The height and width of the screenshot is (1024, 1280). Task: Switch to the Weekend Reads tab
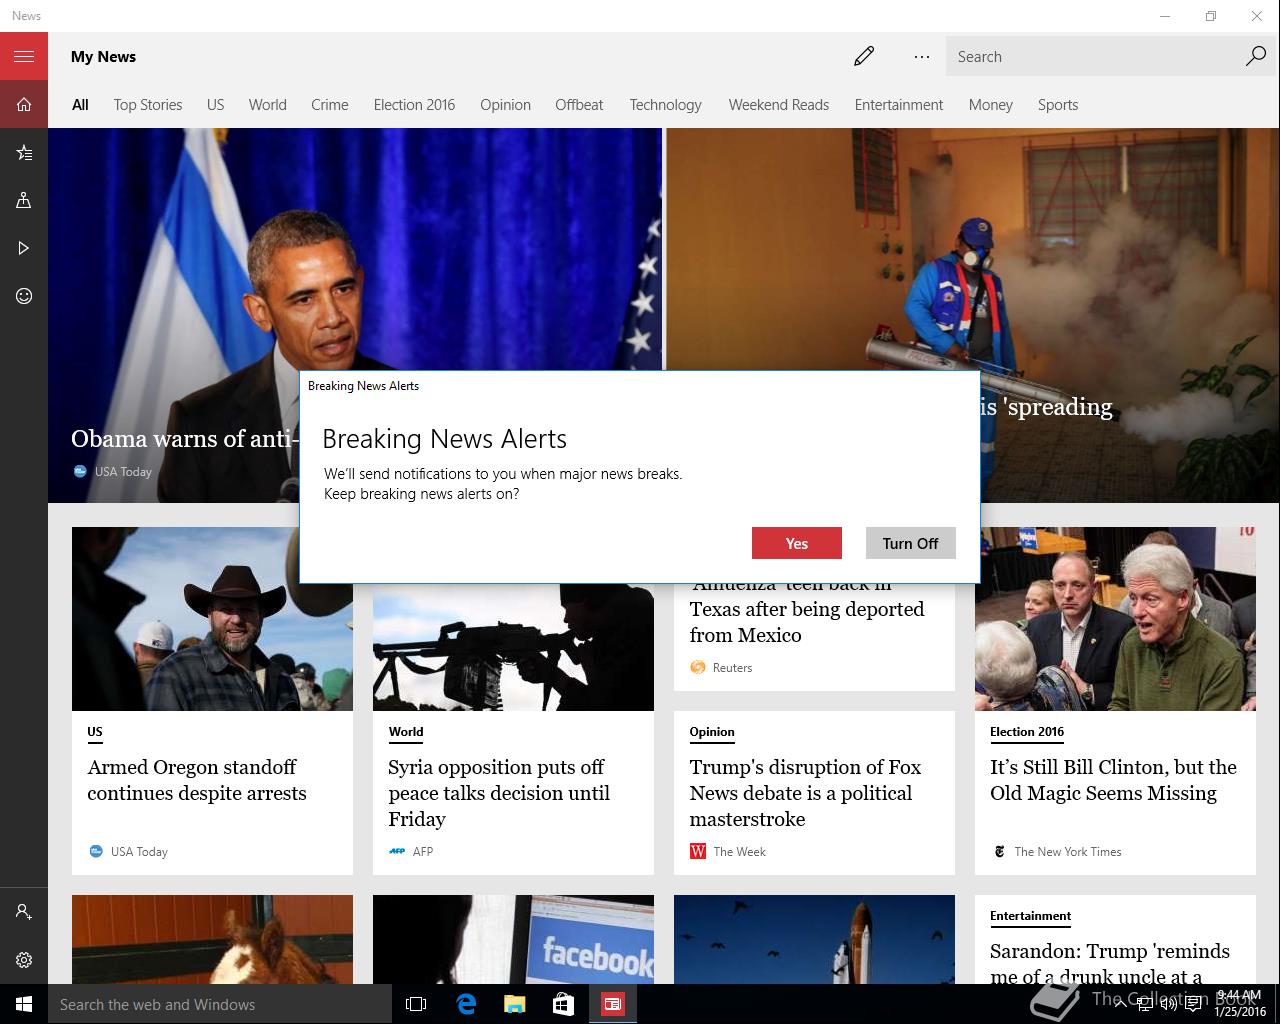778,104
